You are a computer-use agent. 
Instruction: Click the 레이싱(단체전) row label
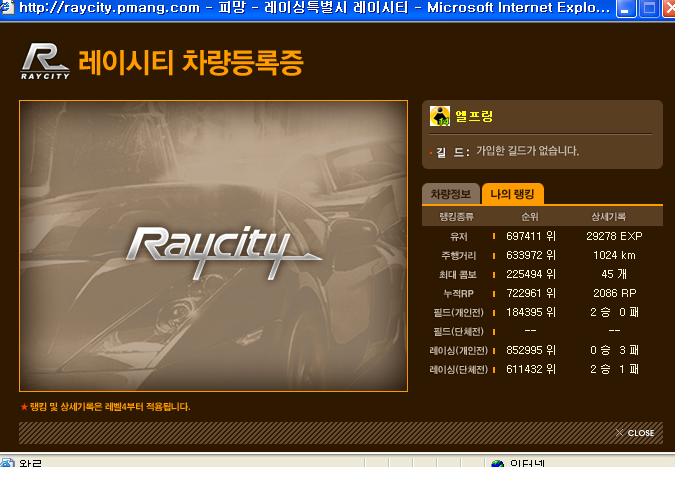pos(458,370)
